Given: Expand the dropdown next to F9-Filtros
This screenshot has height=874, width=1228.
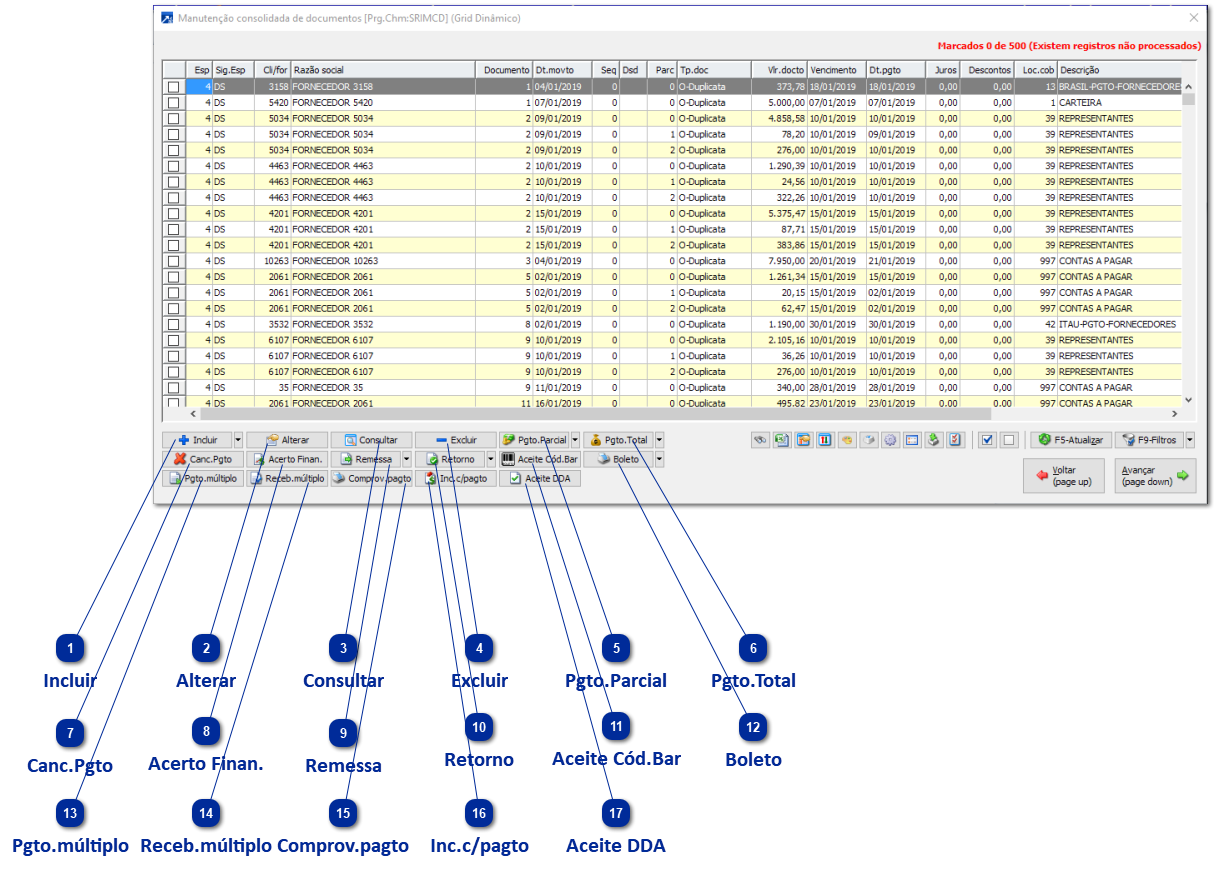Looking at the screenshot, I should (x=1189, y=440).
